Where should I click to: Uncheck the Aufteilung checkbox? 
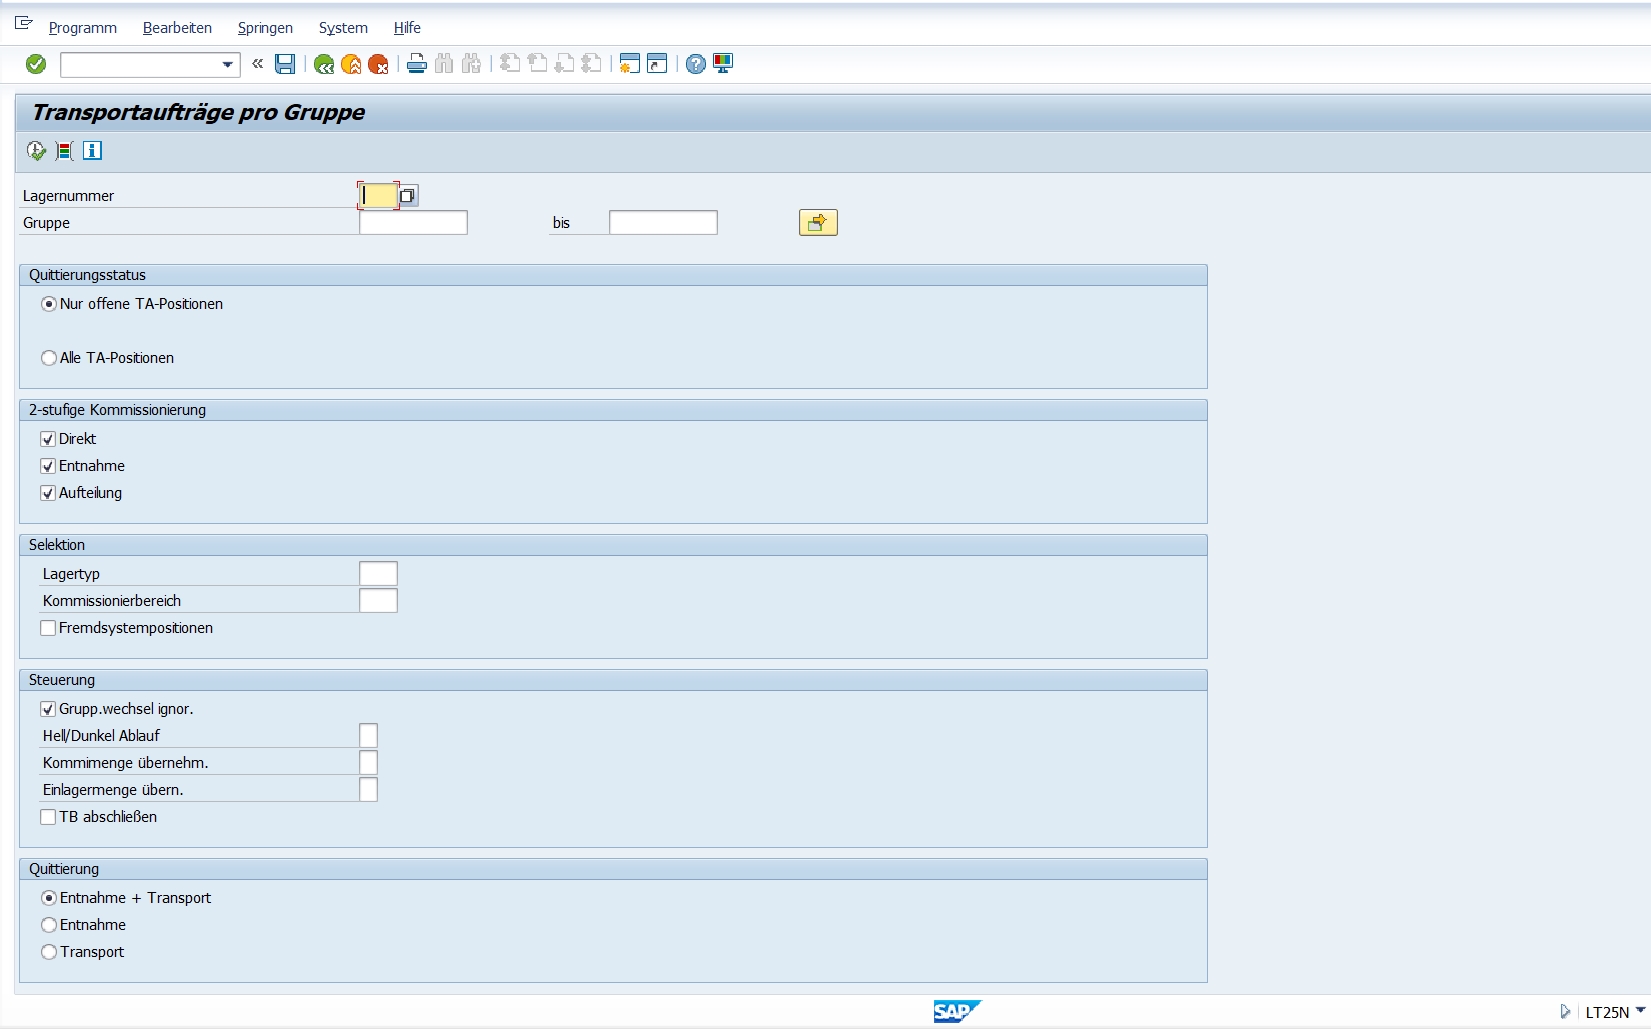click(48, 493)
